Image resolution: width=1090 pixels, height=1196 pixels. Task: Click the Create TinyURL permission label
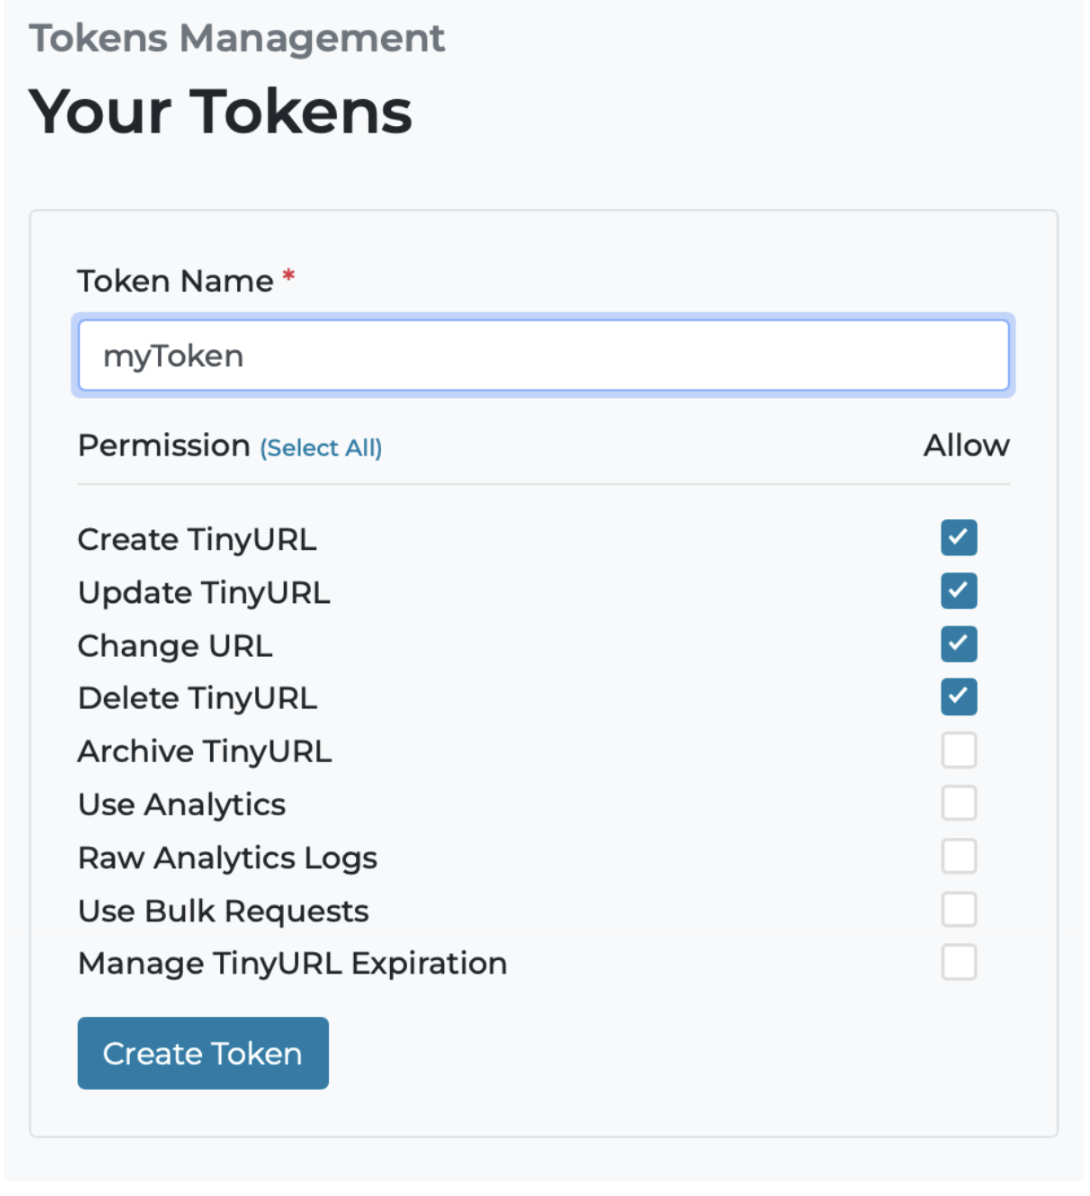197,540
